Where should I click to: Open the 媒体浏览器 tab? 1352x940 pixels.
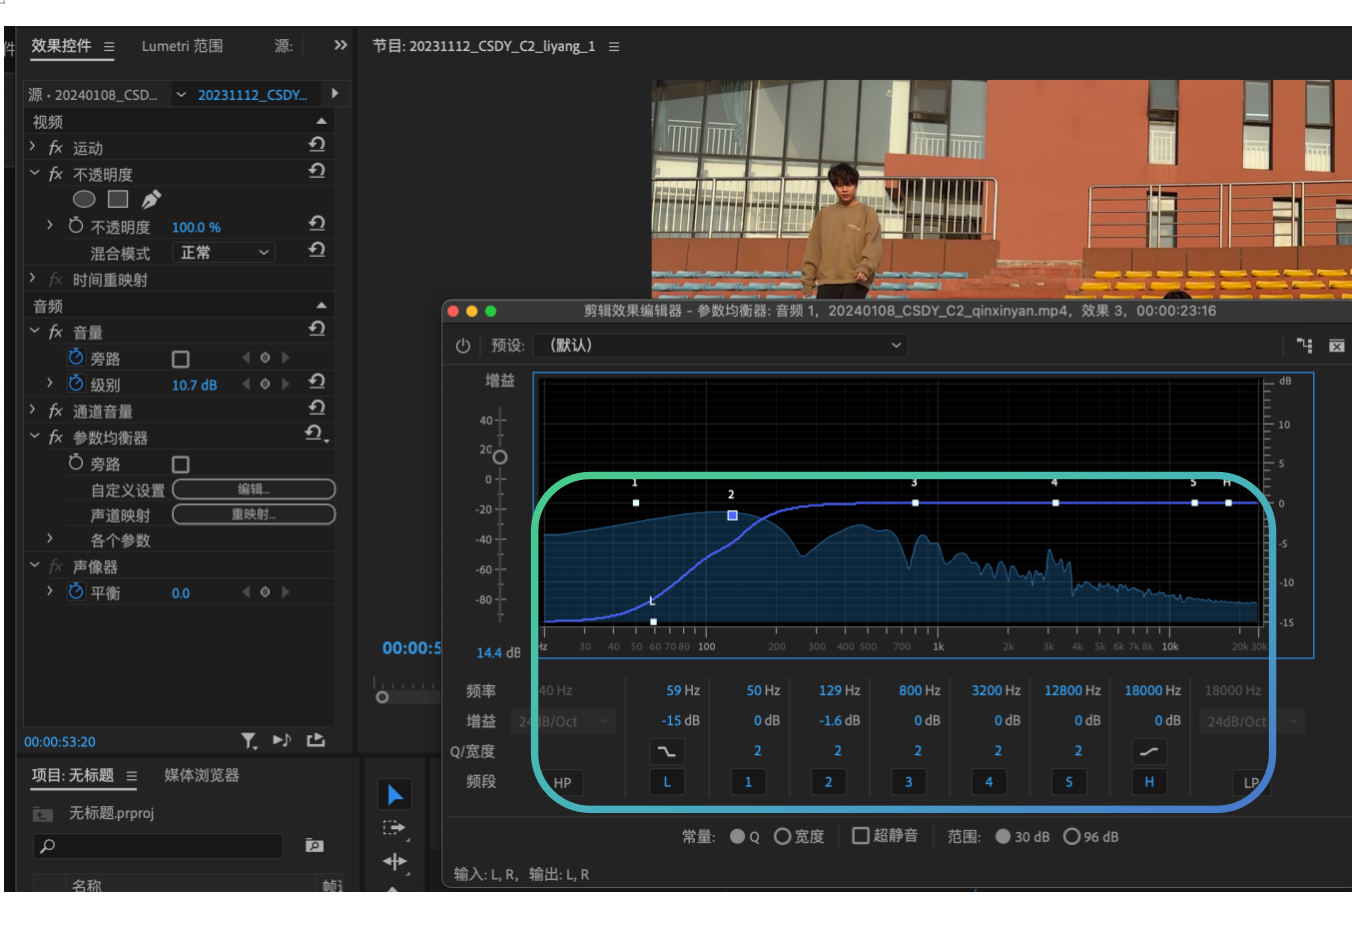[x=201, y=776]
